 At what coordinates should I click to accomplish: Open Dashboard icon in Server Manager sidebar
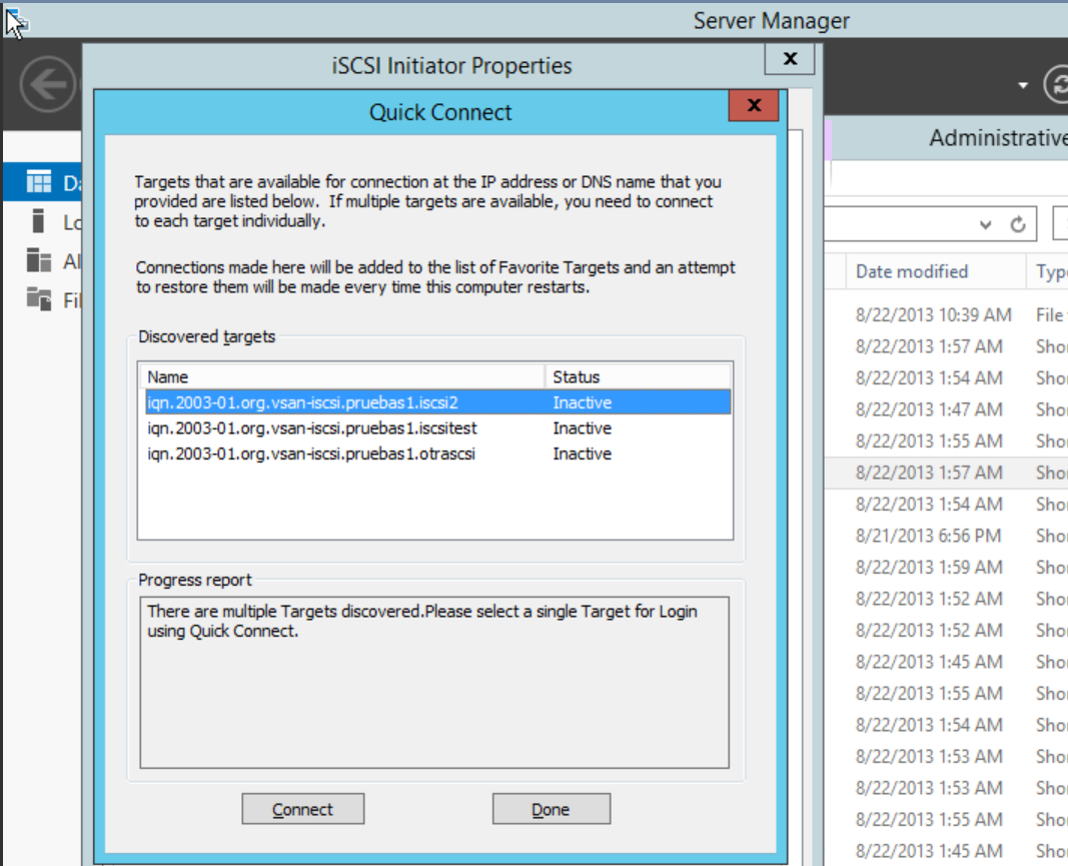point(39,182)
